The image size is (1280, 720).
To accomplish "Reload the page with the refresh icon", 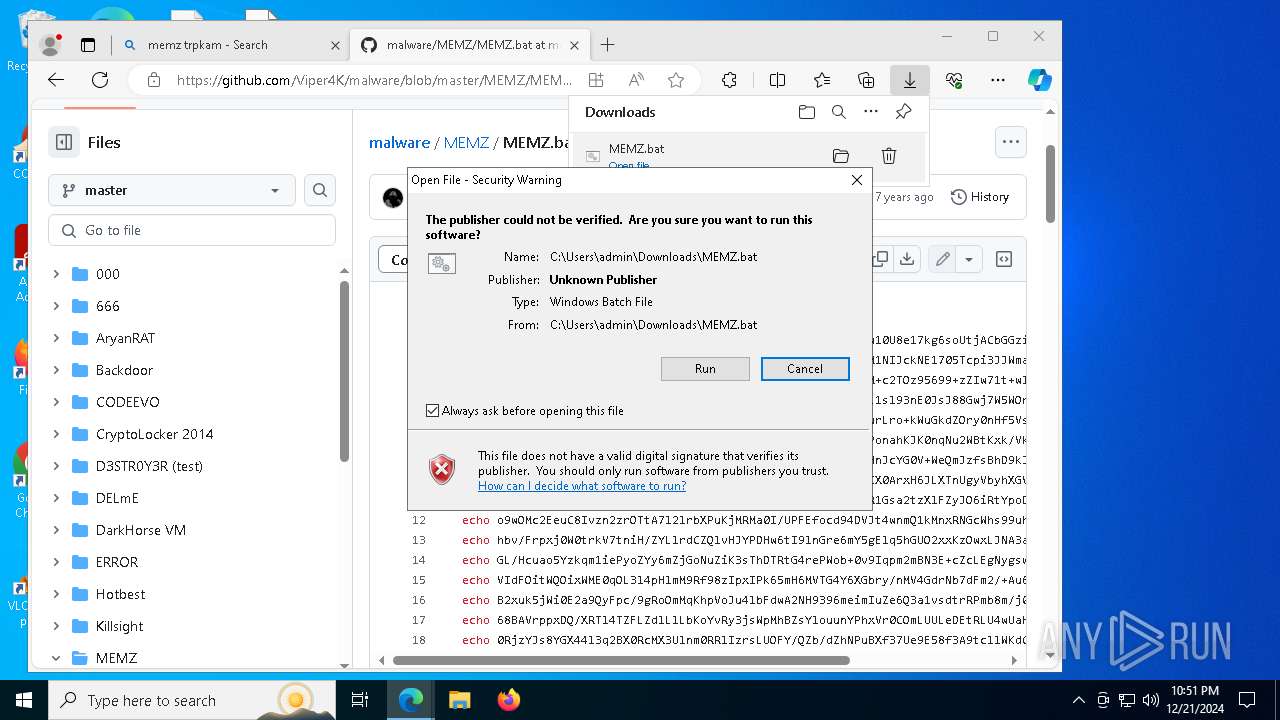I will 100,80.
